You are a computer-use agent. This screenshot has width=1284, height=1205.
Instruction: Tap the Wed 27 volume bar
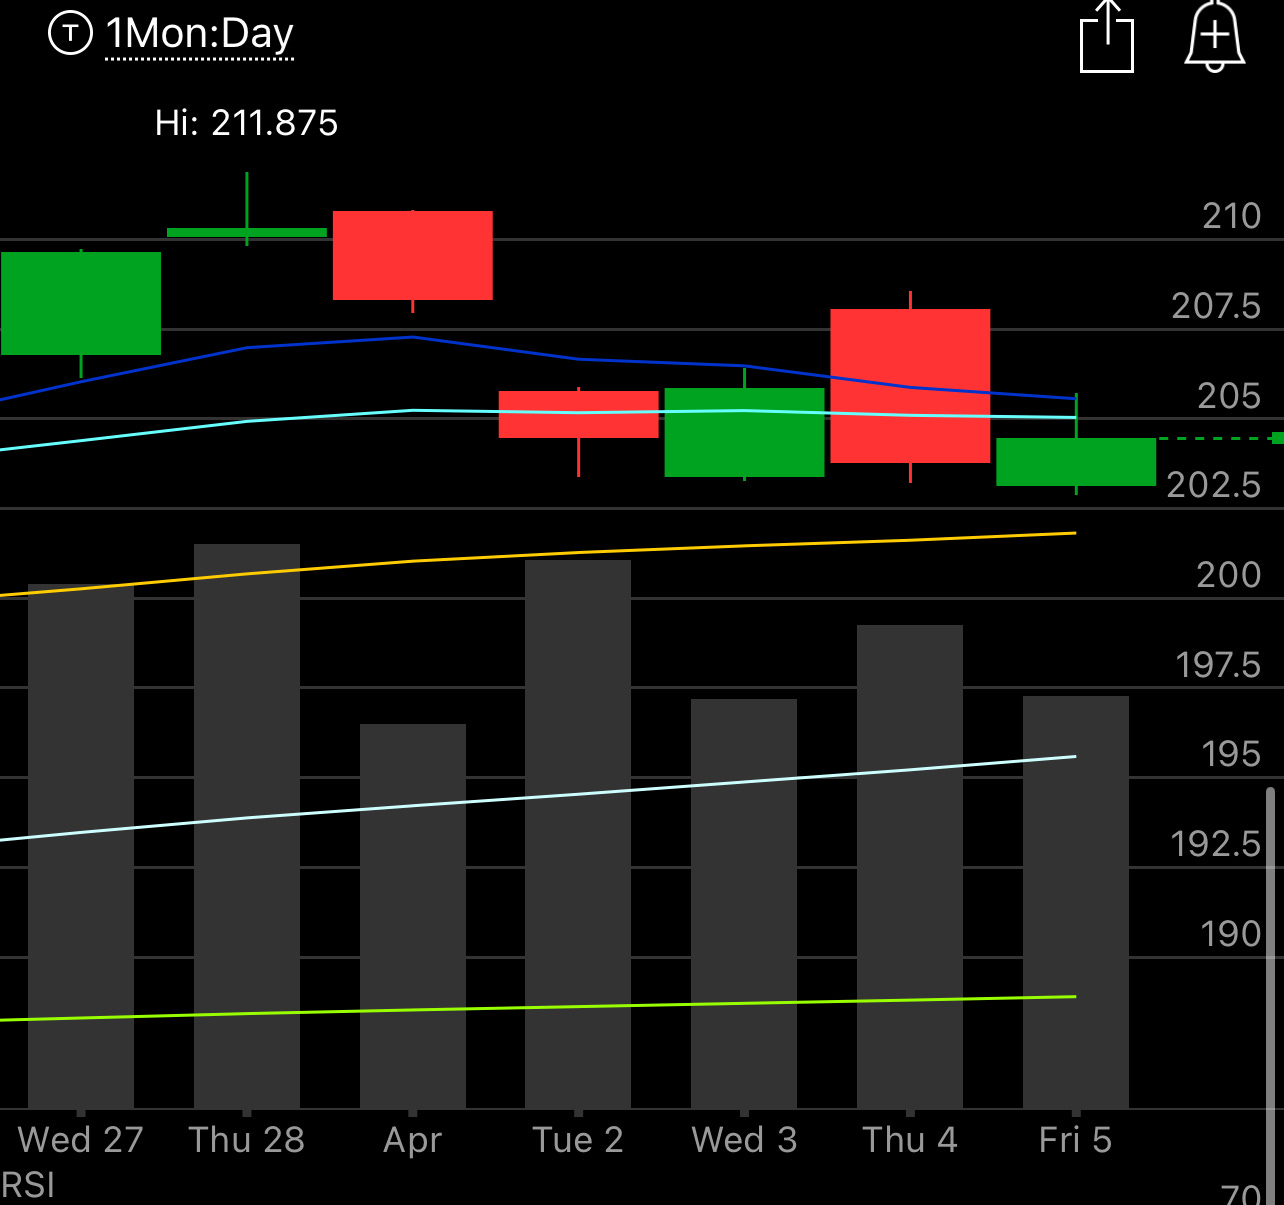point(81,846)
